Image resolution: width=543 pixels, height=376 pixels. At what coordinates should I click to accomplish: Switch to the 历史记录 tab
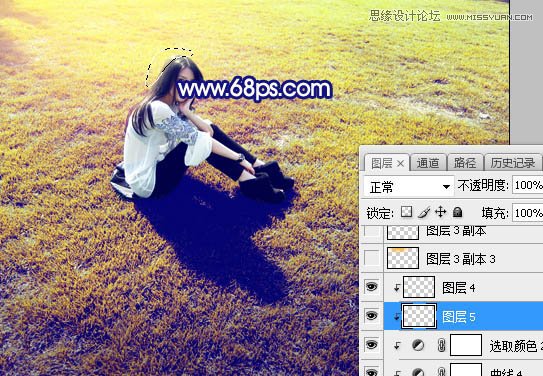pyautogui.click(x=513, y=163)
